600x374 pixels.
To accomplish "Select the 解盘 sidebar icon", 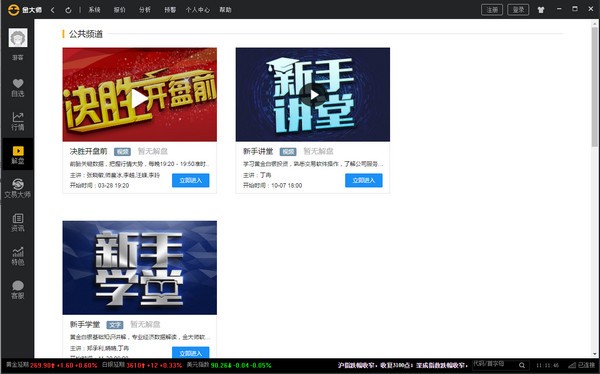I will click(18, 154).
